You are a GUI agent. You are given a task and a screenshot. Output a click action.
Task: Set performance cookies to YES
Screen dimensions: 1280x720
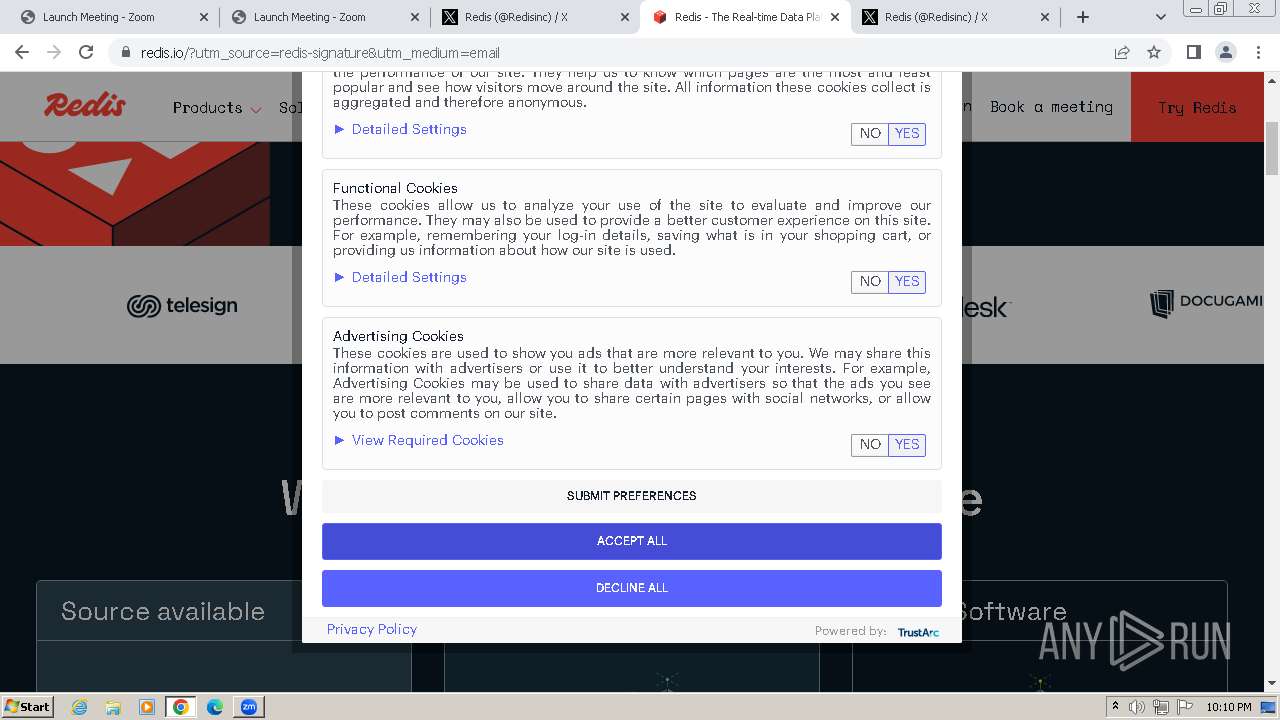coord(907,134)
